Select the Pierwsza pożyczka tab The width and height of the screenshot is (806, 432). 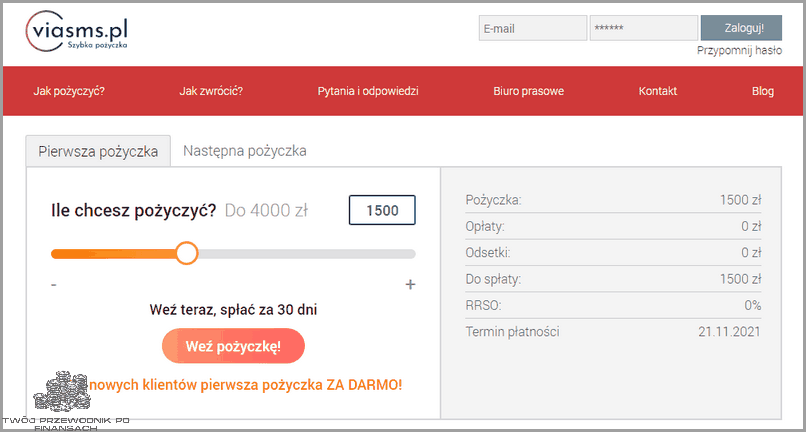tap(98, 152)
